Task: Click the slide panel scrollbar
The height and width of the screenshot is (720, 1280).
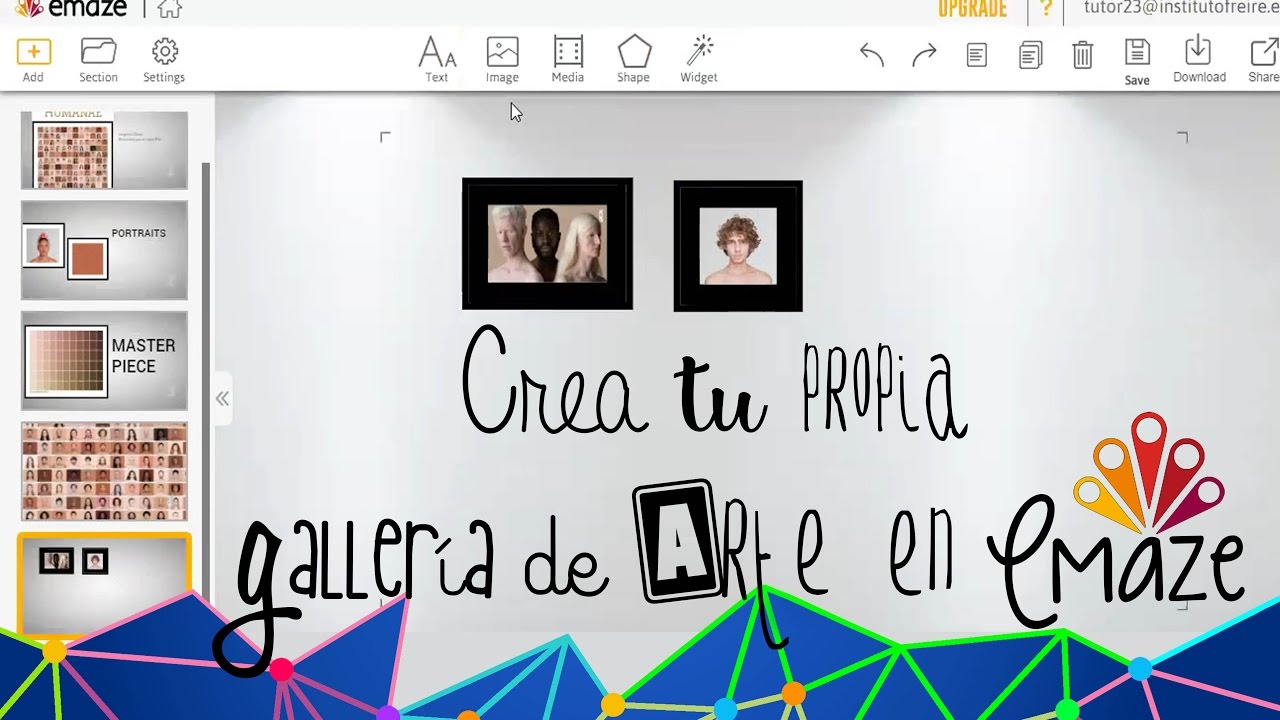Action: [x=207, y=380]
